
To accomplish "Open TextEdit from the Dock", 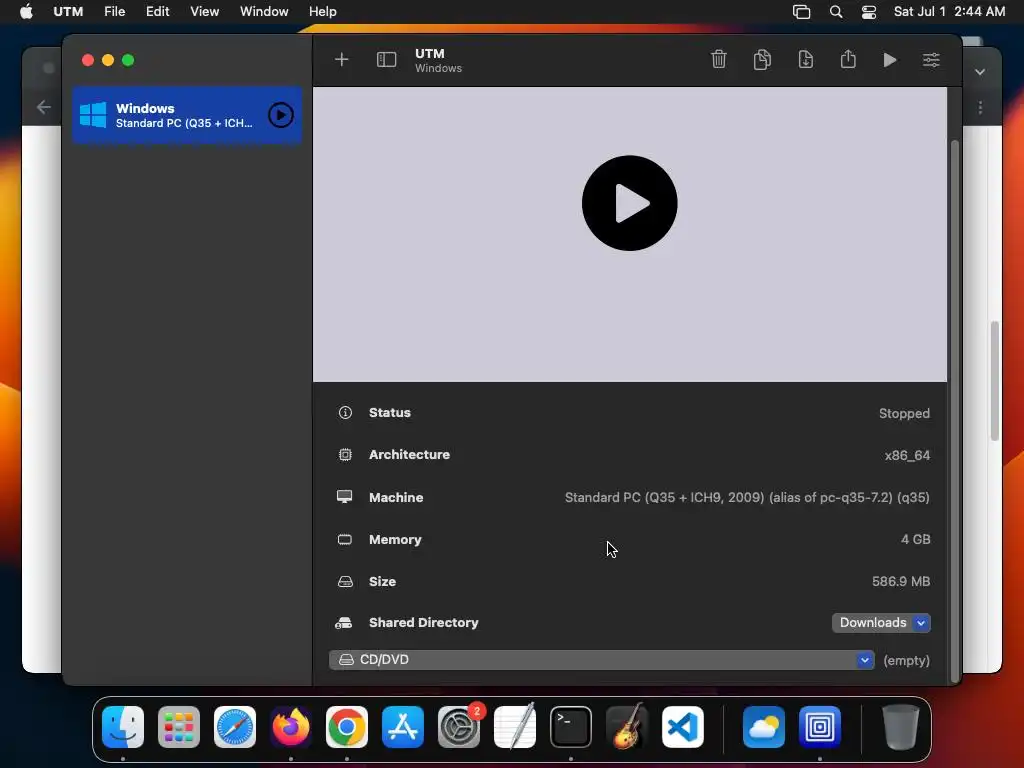I will click(515, 727).
